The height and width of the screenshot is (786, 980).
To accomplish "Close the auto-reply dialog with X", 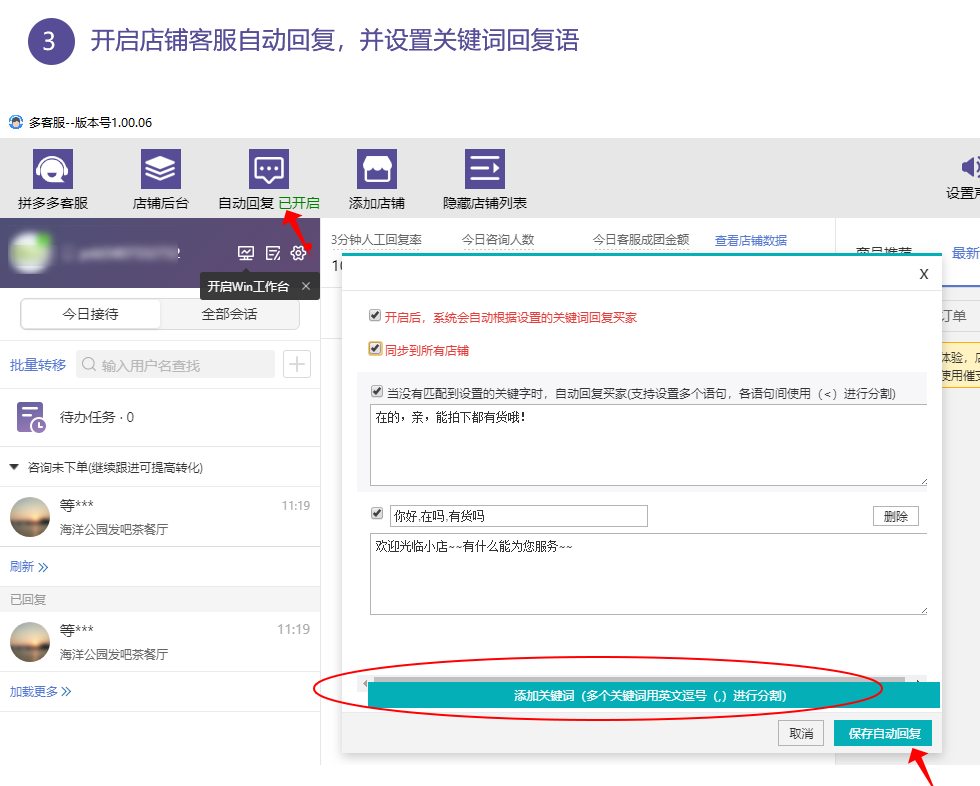I will [x=924, y=274].
